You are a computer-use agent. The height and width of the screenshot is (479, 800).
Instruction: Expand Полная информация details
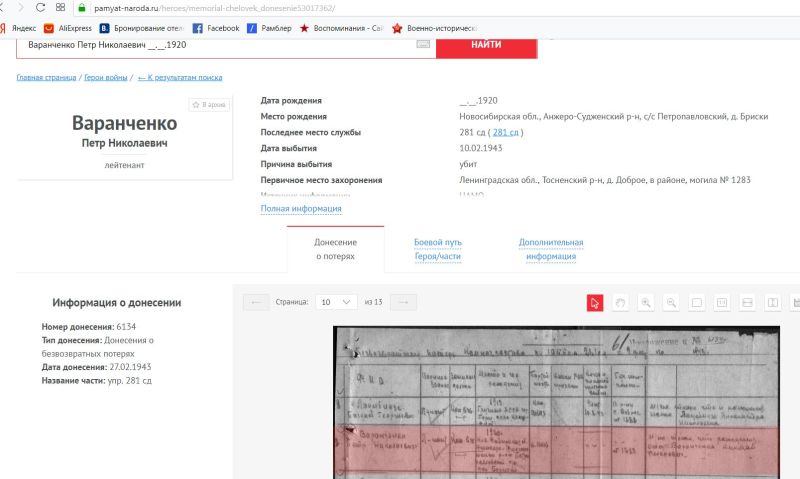tap(301, 208)
